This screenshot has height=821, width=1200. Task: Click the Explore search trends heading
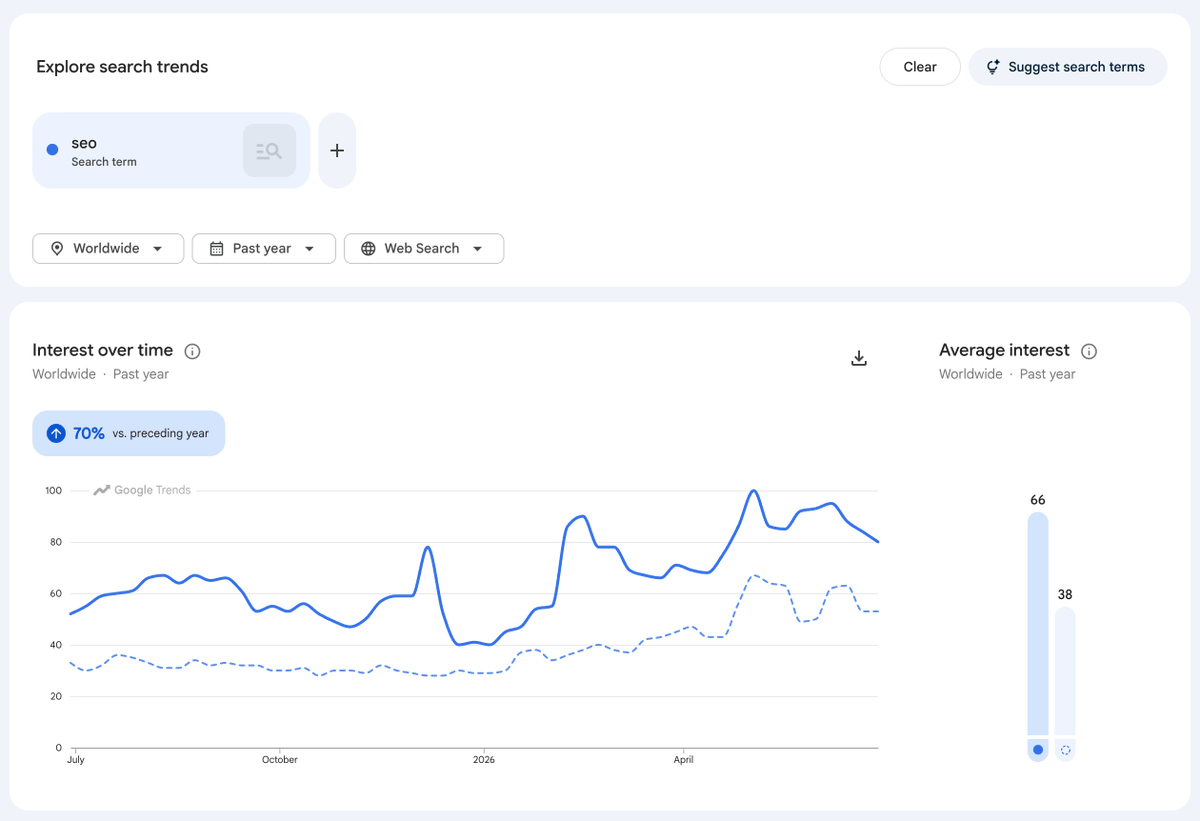tap(122, 67)
